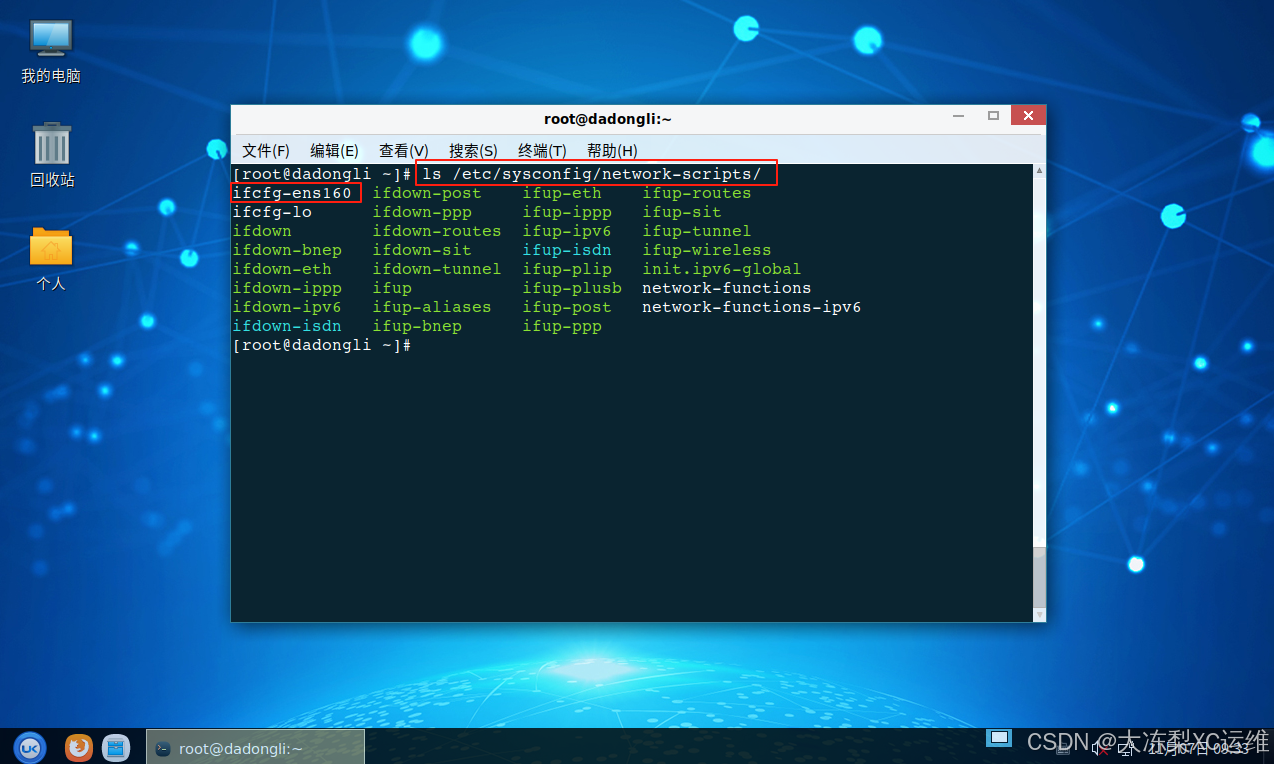This screenshot has width=1274, height=764.
Task: Click the ifup-bnep file name
Action: [417, 326]
